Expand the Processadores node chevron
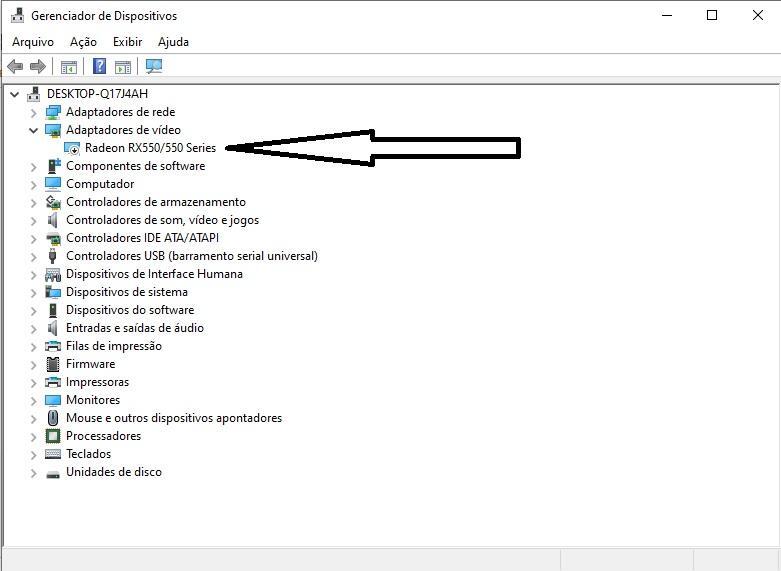 (x=33, y=436)
